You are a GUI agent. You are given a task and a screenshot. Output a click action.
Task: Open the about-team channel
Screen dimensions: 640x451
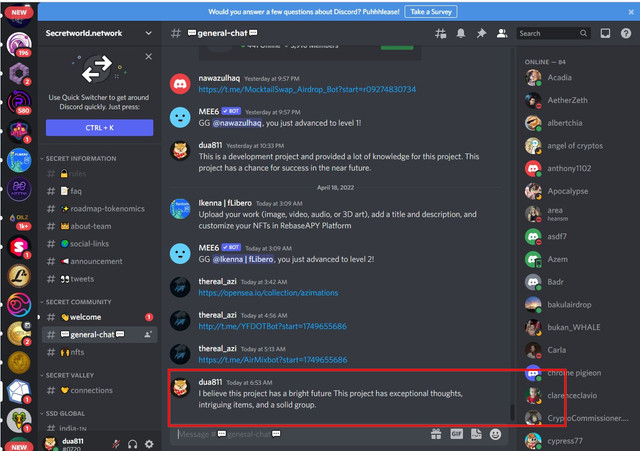click(99, 226)
